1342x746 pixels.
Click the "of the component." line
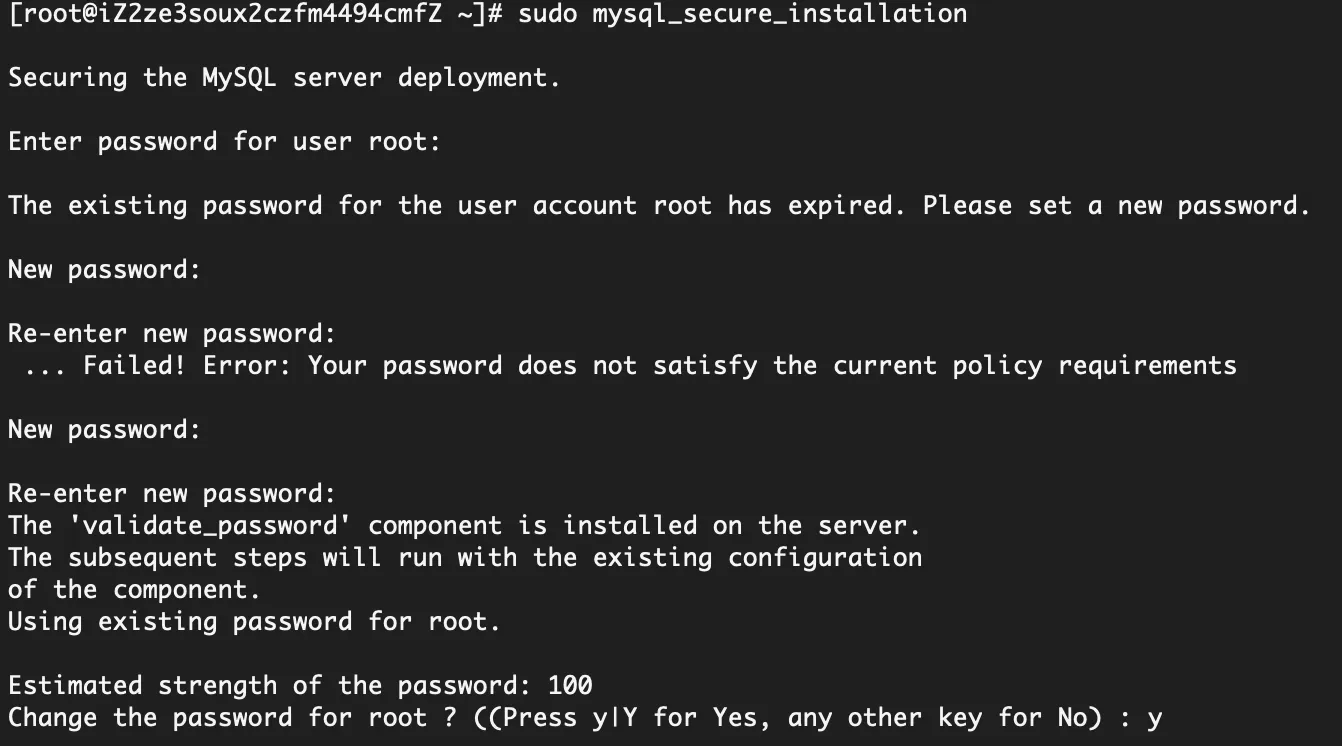coord(134,590)
